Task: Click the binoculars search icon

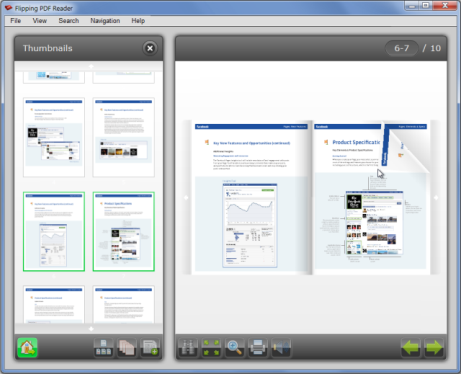Action: coord(188,348)
